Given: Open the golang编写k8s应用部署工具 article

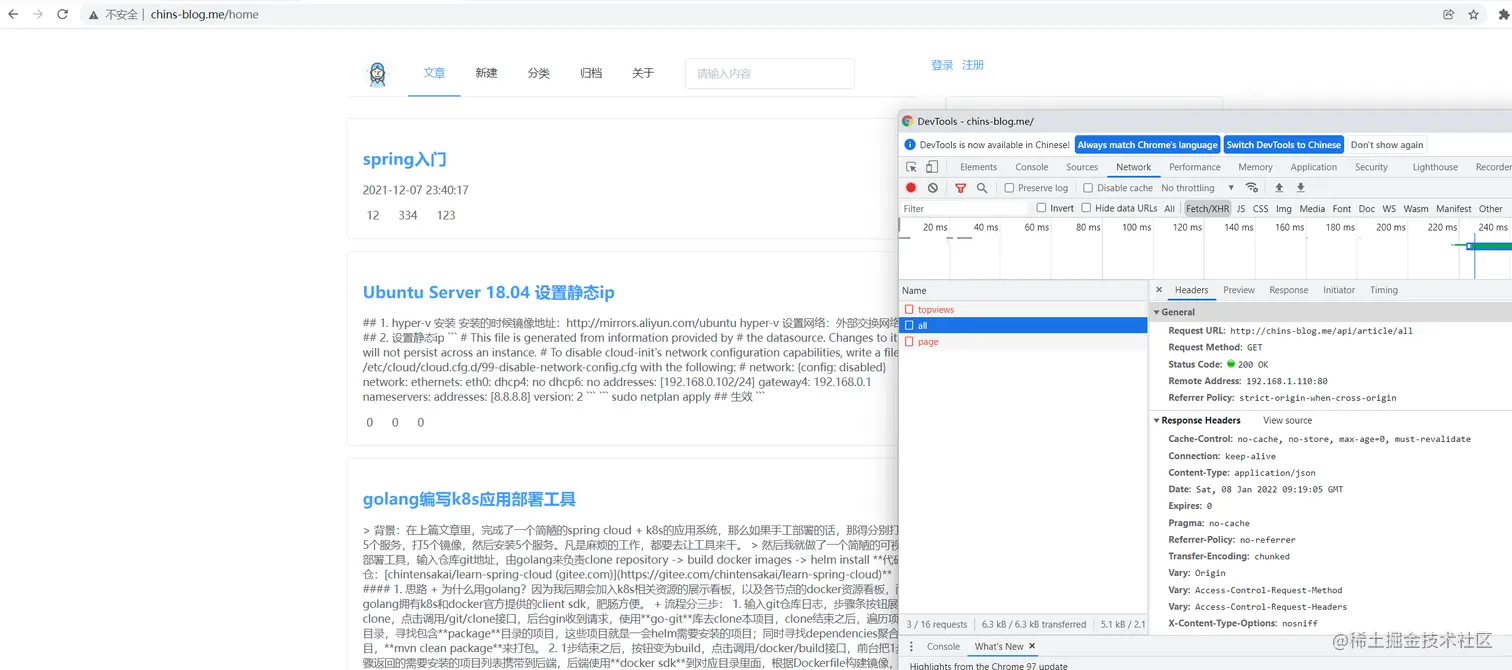Looking at the screenshot, I should click(469, 499).
